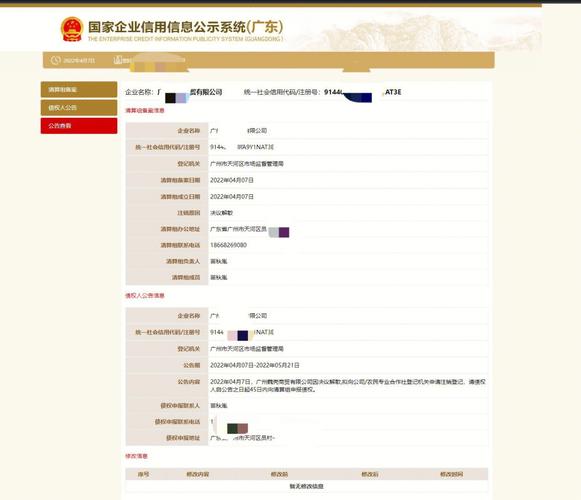The width and height of the screenshot is (581, 500).
Task: Click the 企业名称 header ending in 有限公司
Action: (173, 92)
